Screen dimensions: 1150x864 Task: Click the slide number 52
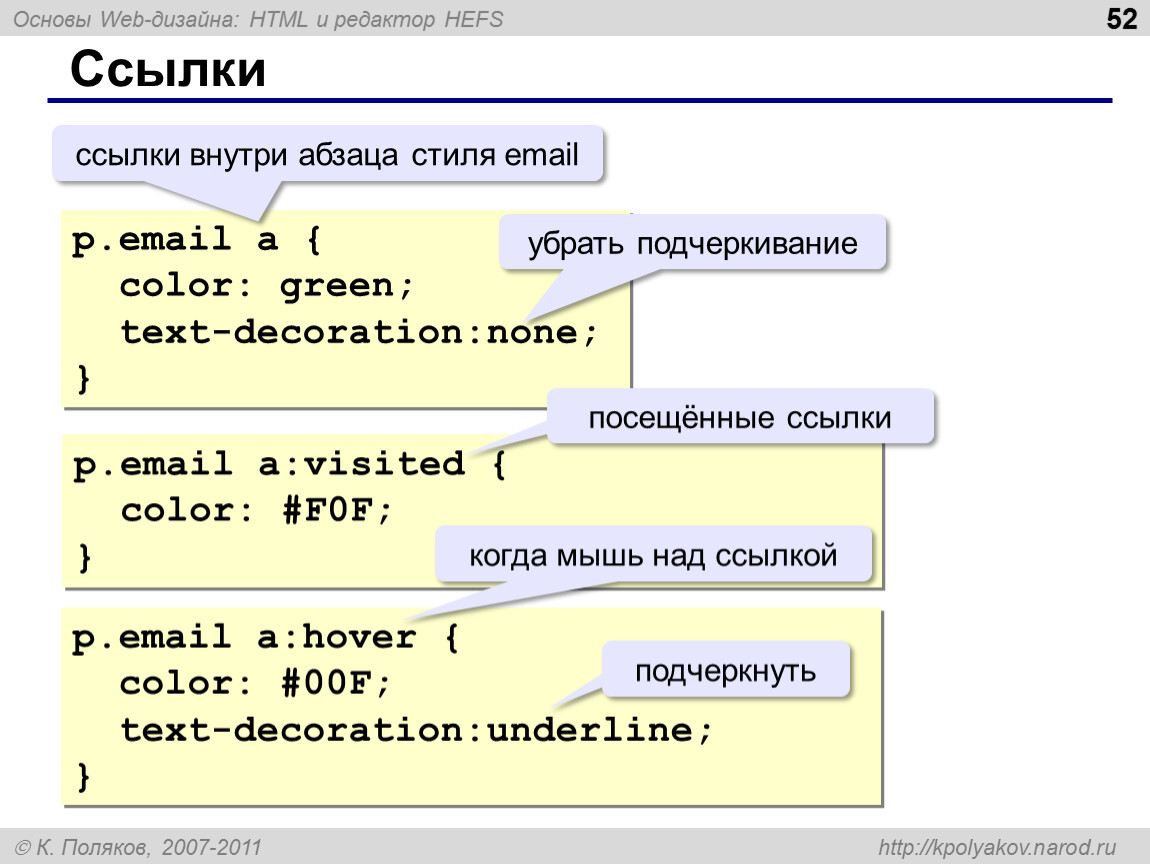click(x=1121, y=19)
